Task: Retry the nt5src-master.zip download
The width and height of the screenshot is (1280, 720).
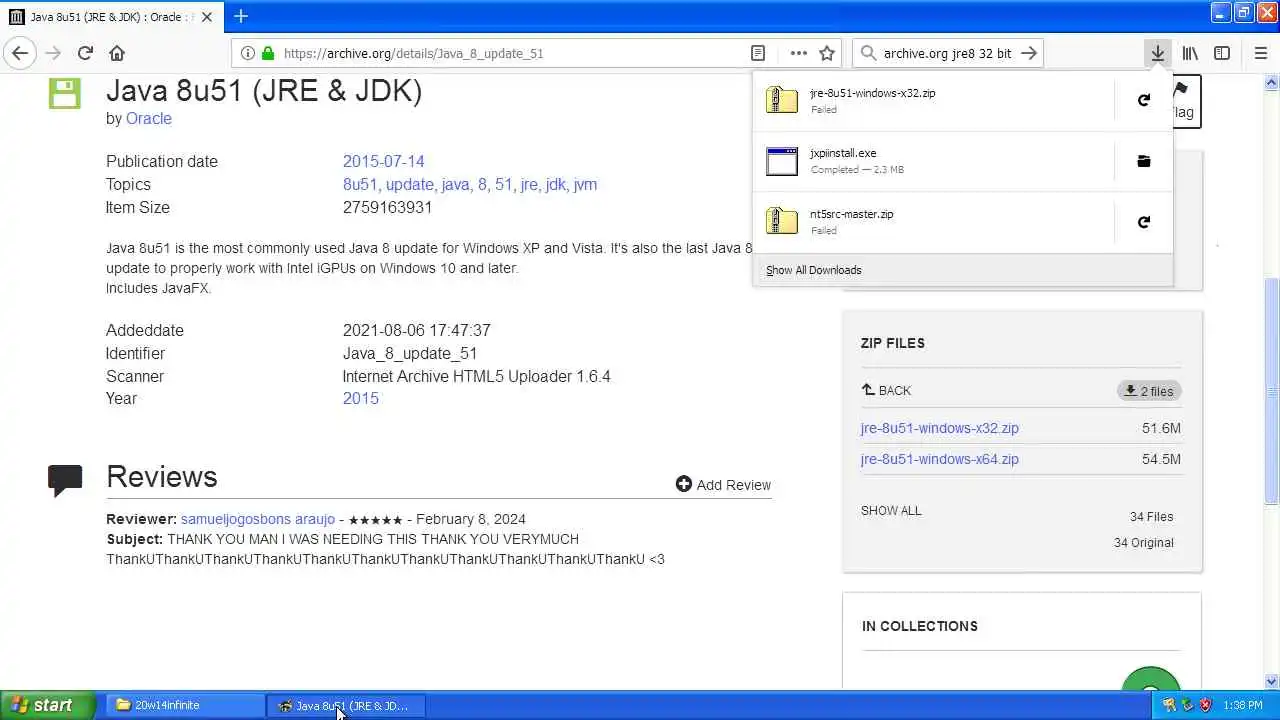Action: [1144, 222]
